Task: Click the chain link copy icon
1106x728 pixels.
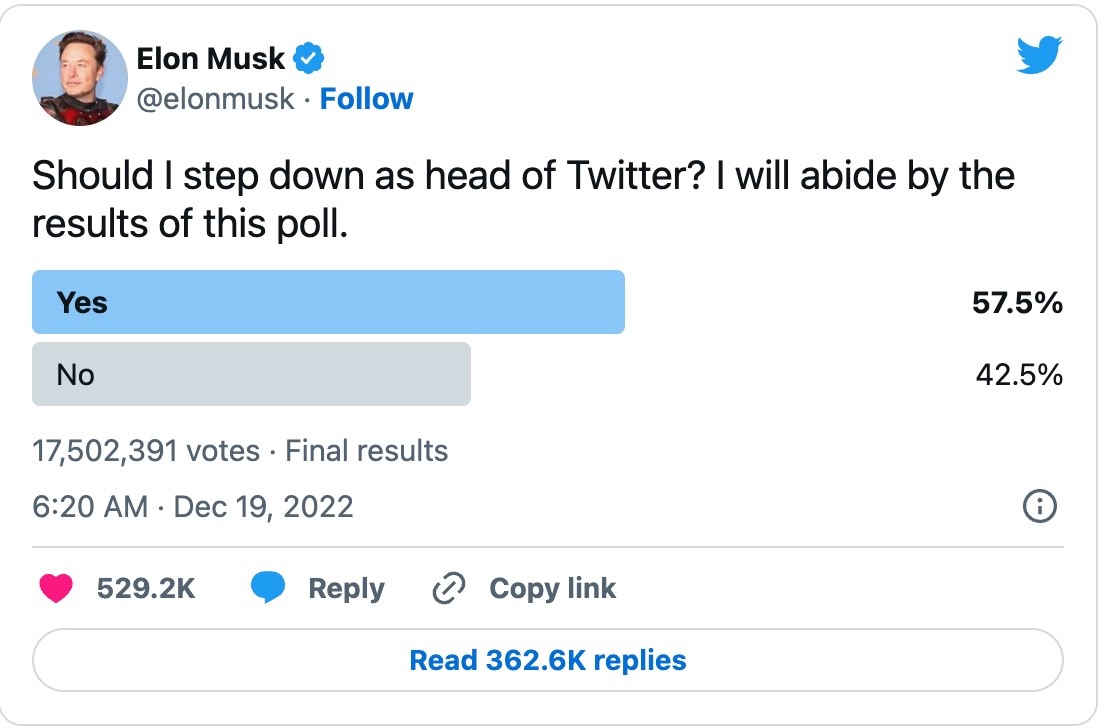Action: (449, 588)
